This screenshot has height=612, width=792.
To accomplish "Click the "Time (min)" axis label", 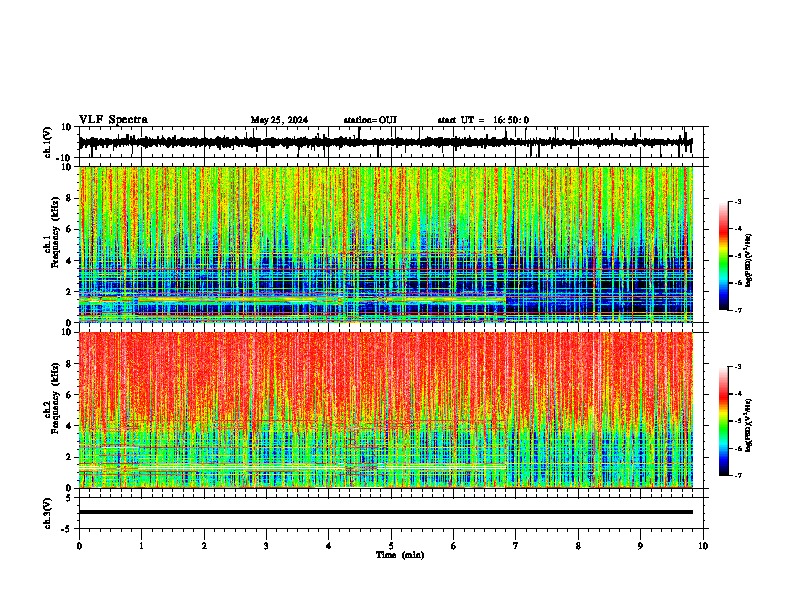I will 400,555.
